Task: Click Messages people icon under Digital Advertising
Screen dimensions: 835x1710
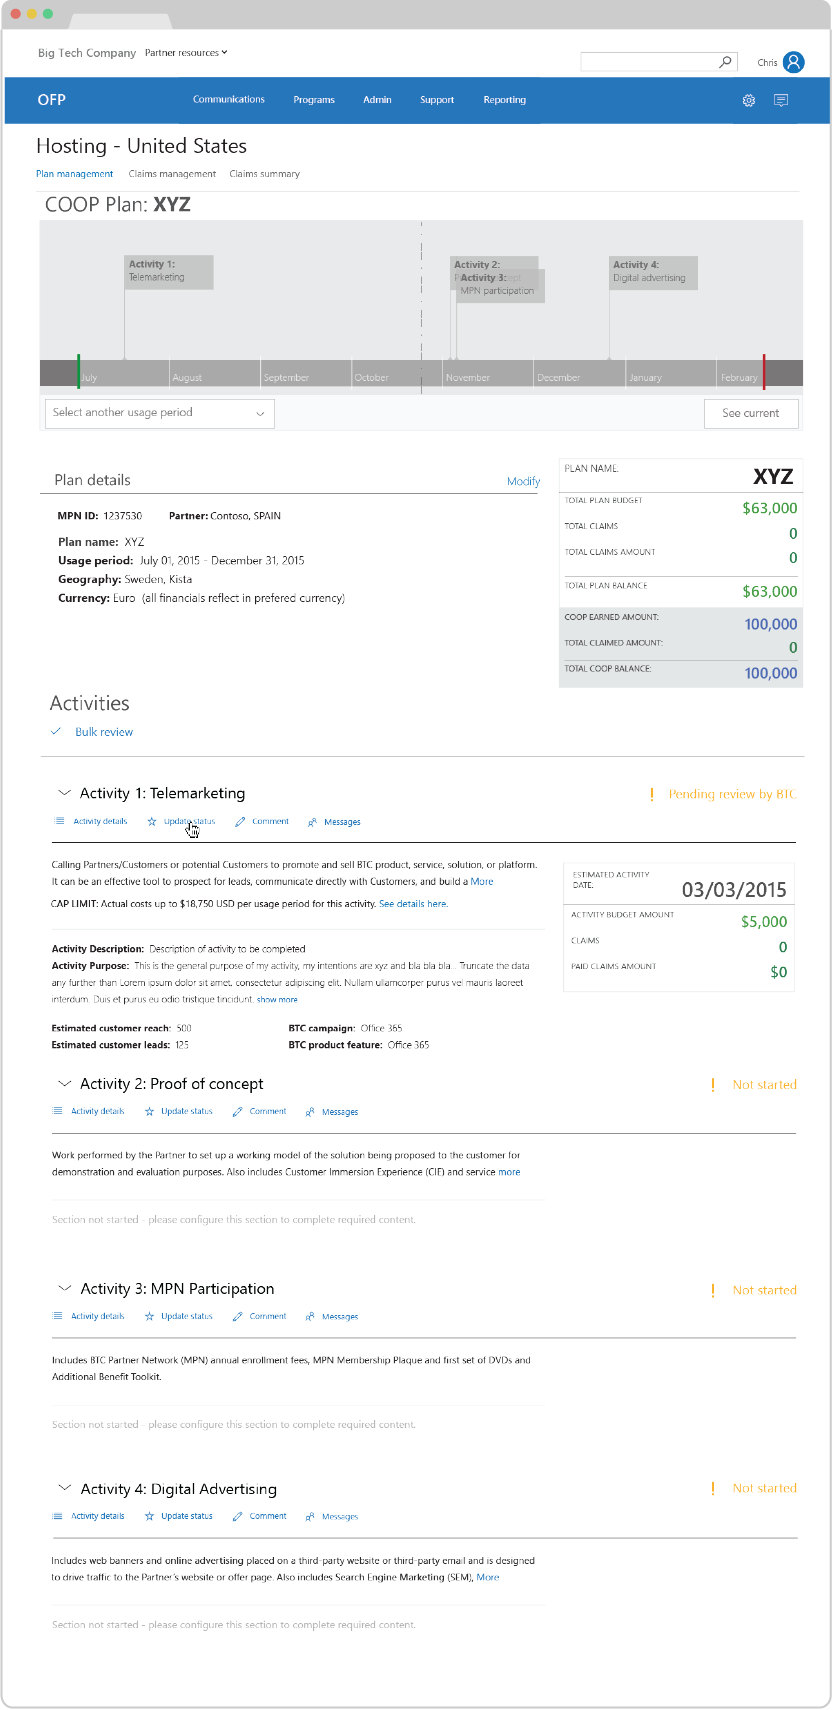Action: 310,1517
